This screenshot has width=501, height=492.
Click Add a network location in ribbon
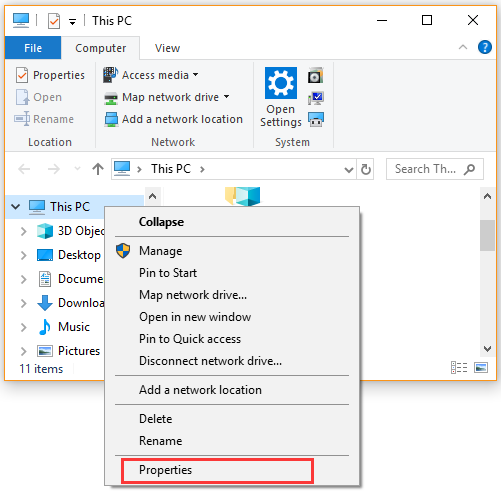point(173,119)
